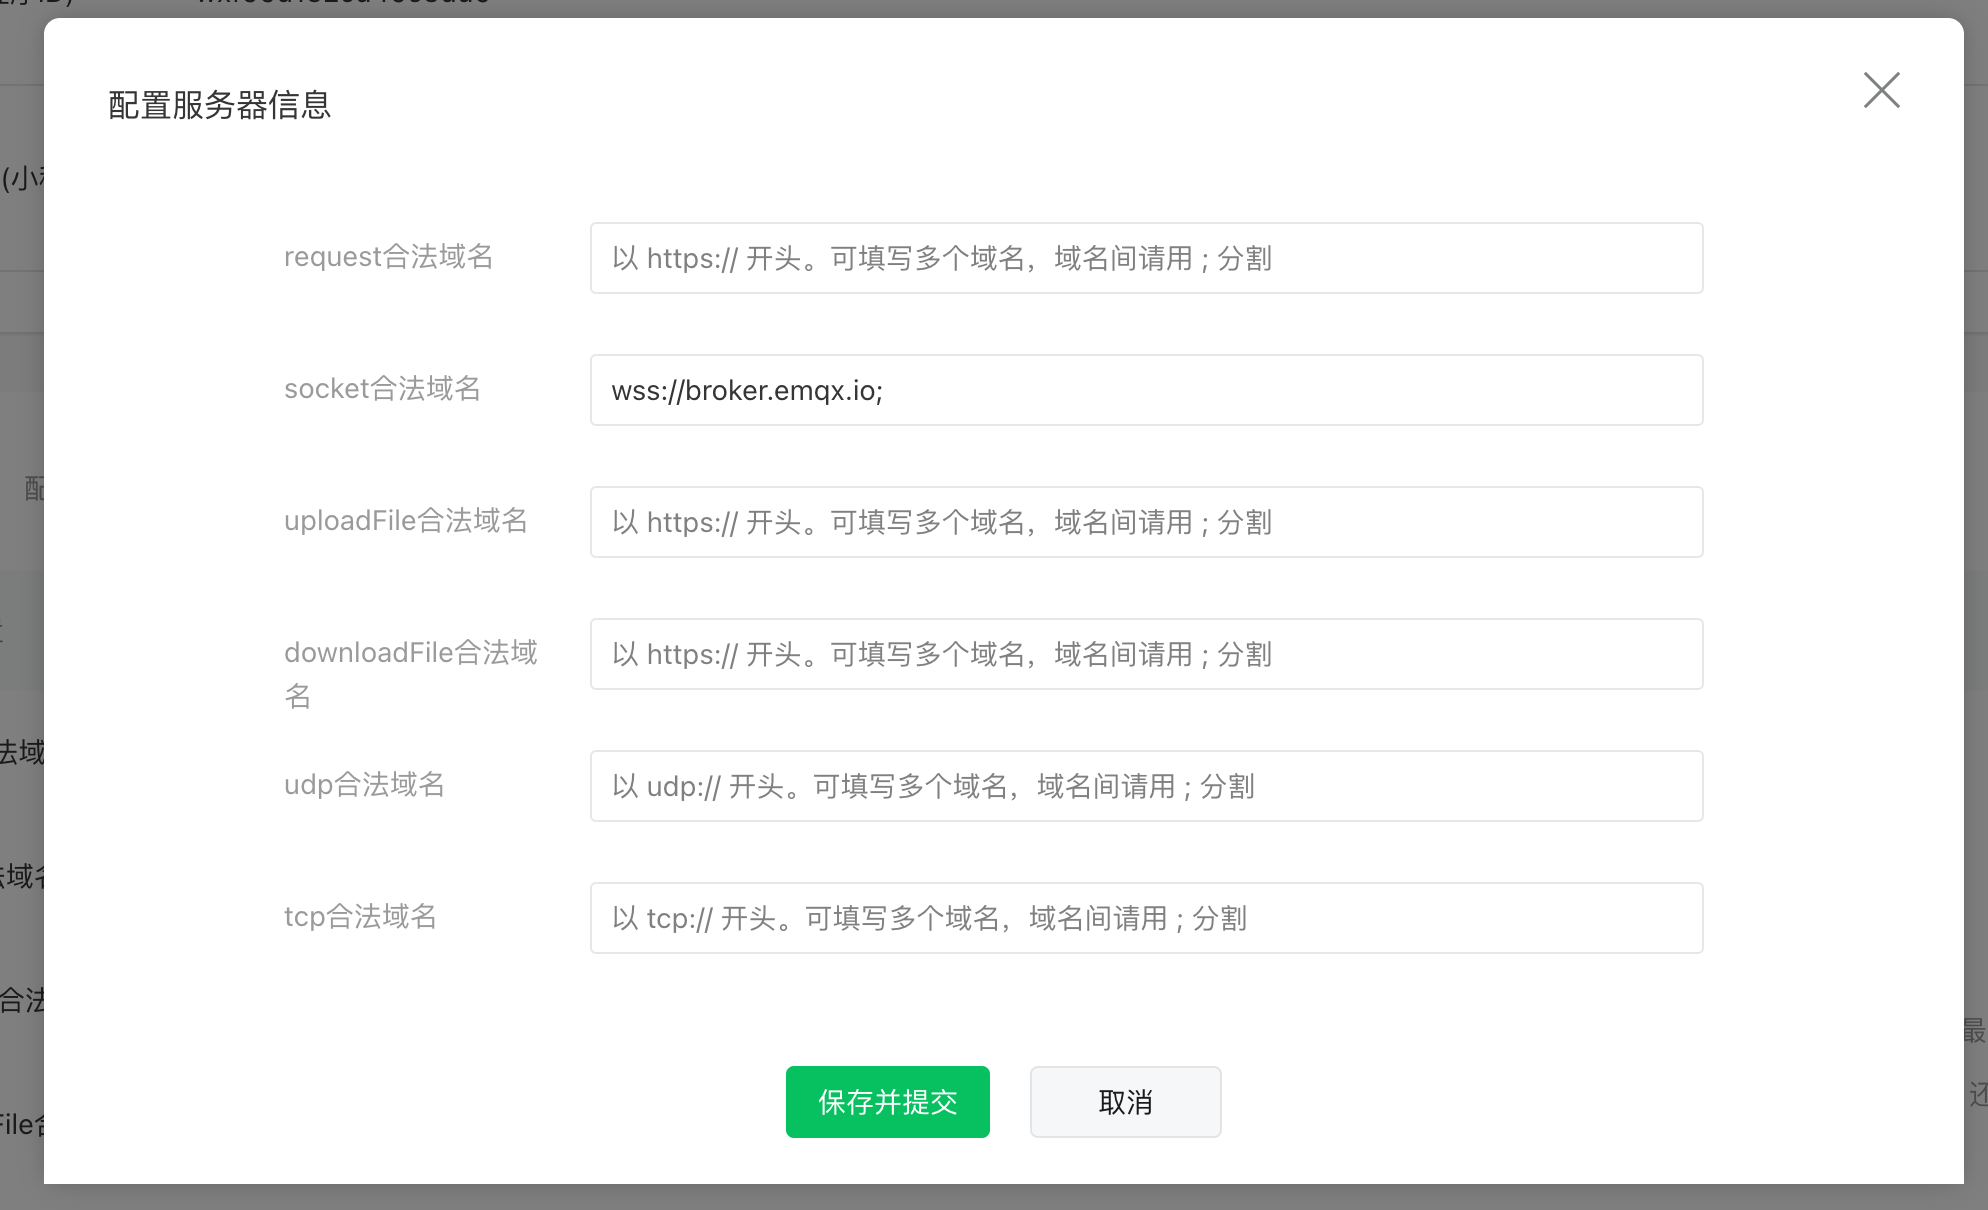Image resolution: width=1988 pixels, height=1210 pixels.
Task: Click the request合法域名 label
Action: pyautogui.click(x=388, y=257)
